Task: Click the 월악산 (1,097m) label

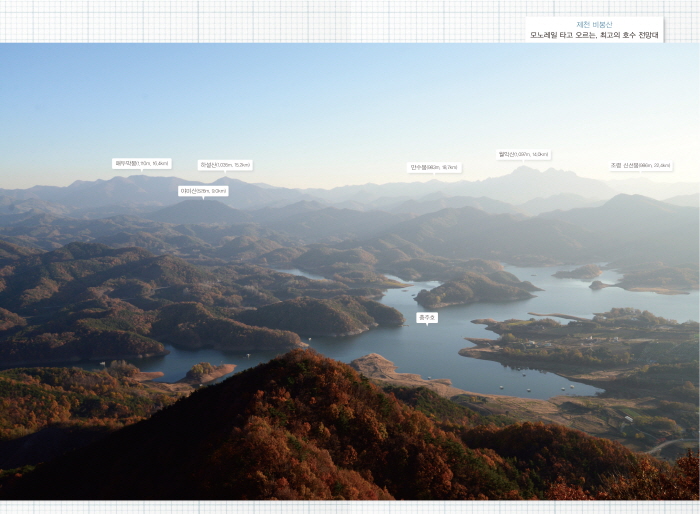Action: (x=524, y=155)
